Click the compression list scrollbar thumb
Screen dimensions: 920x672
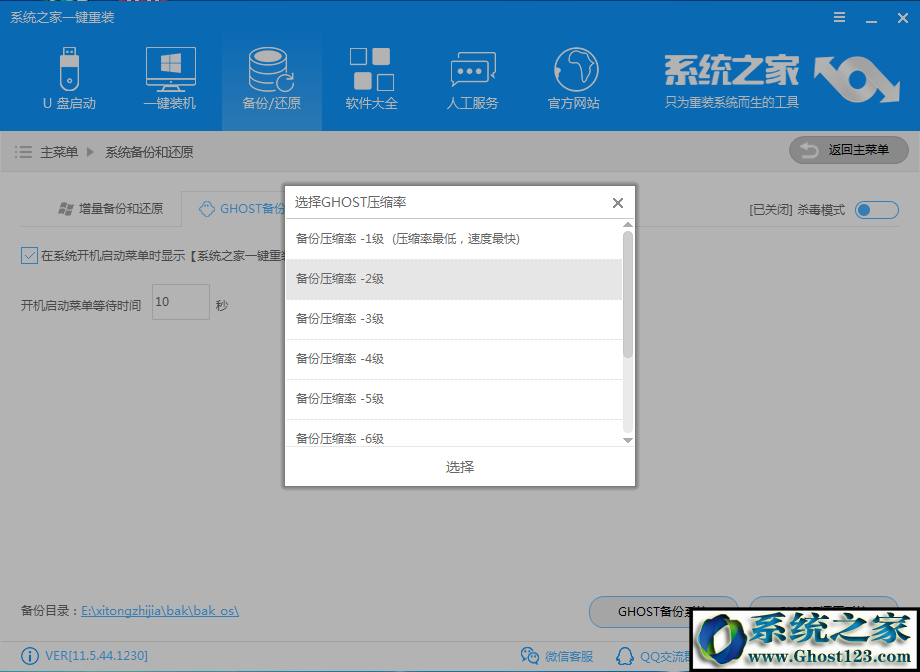[x=628, y=294]
